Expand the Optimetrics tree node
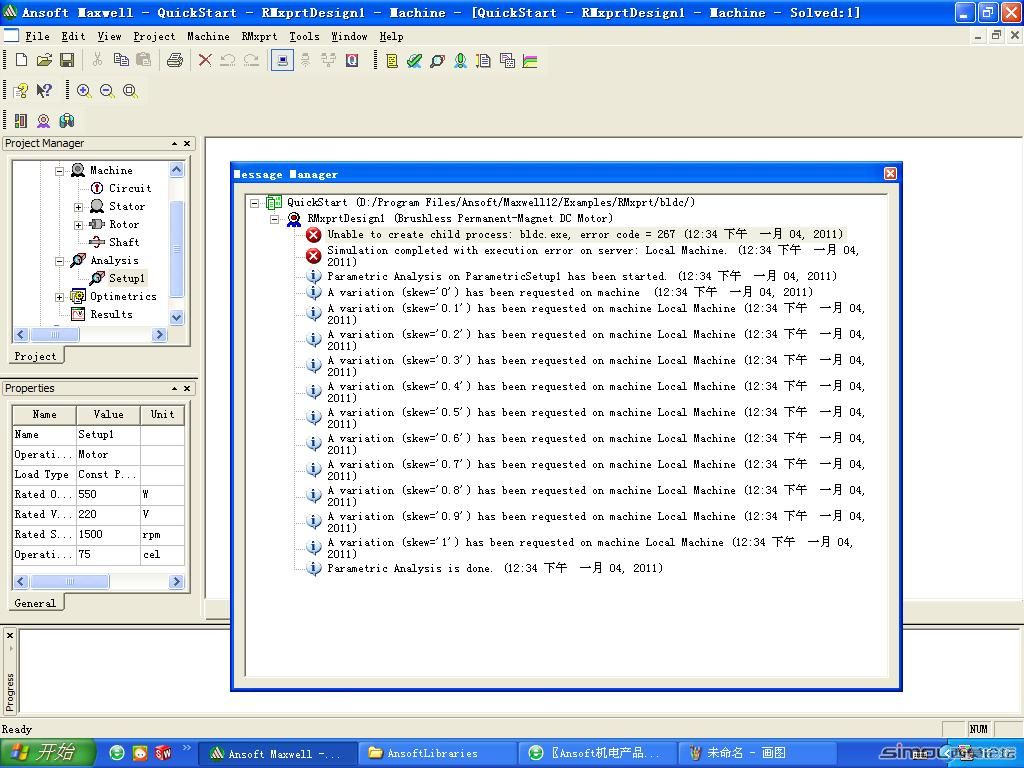This screenshot has height=768, width=1024. tap(60, 297)
